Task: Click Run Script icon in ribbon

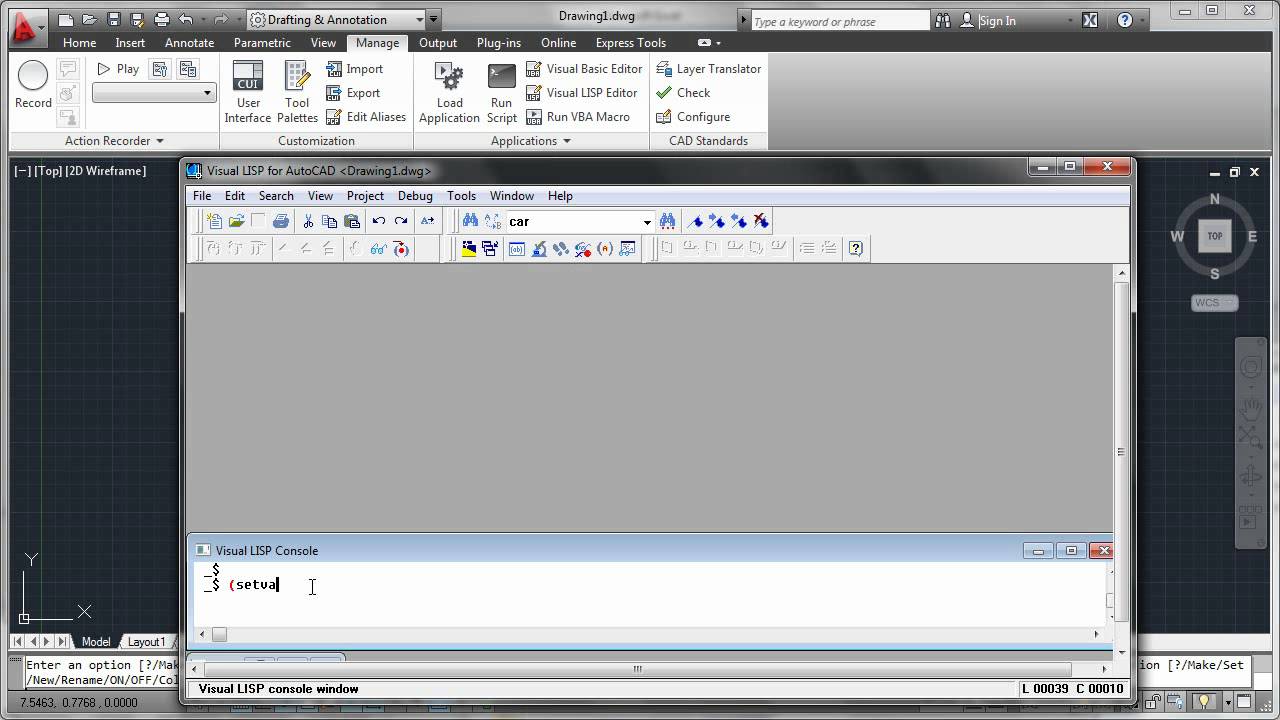Action: pos(501,93)
